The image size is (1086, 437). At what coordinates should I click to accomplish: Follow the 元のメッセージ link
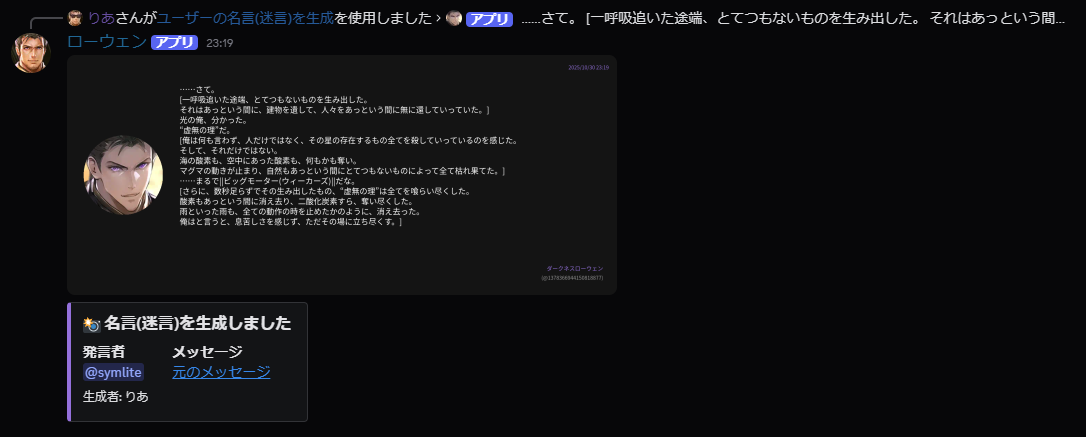click(221, 372)
